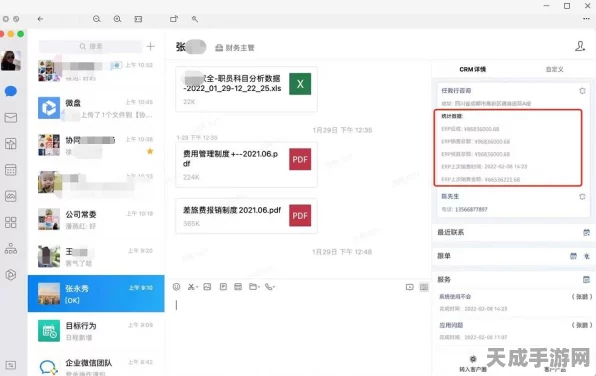
Task: Go back with the viewer's left arrow
Action: 40,19
